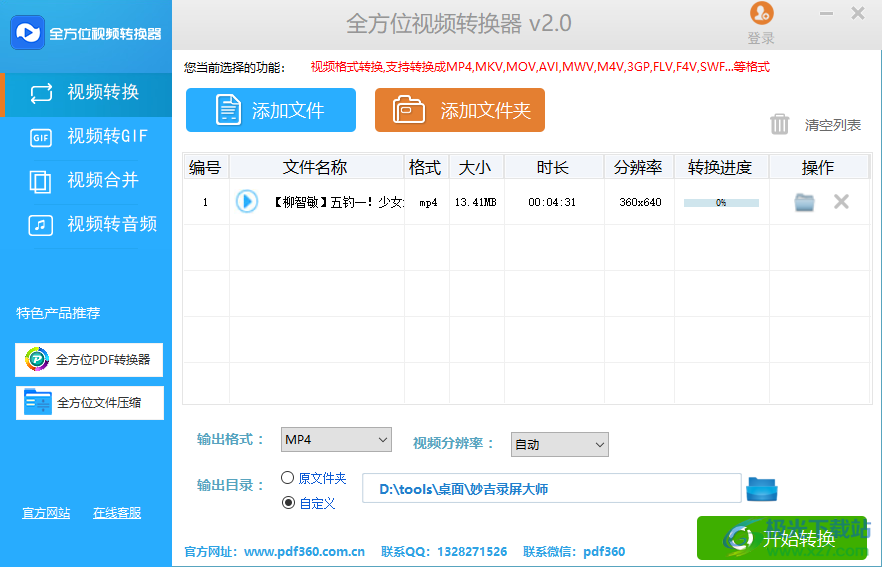Open the 全方位文件压缩 product

(x=89, y=403)
